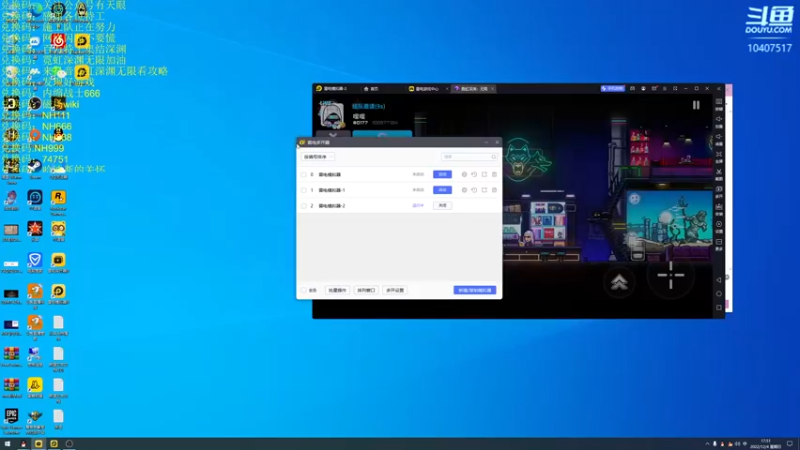Tap the double-chevron jump button in game
800x450 pixels.
619,282
